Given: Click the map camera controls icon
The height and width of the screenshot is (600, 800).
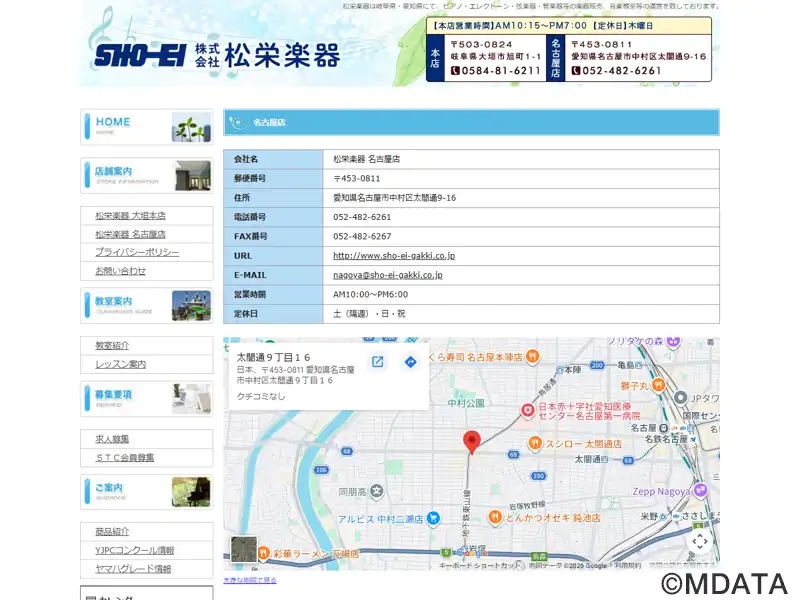Looking at the screenshot, I should (x=700, y=541).
